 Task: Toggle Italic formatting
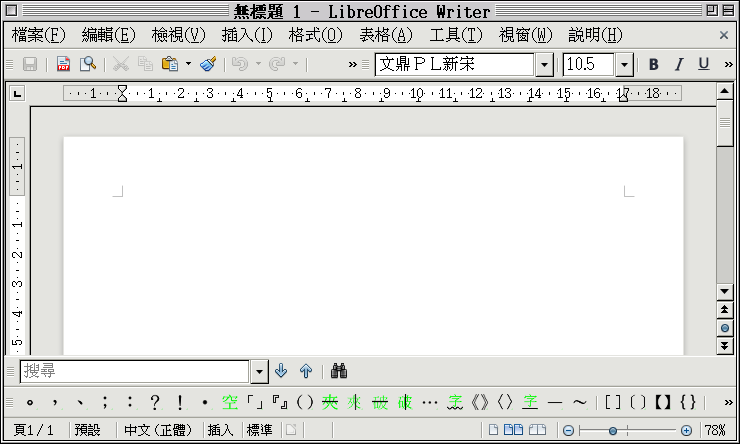pos(679,64)
